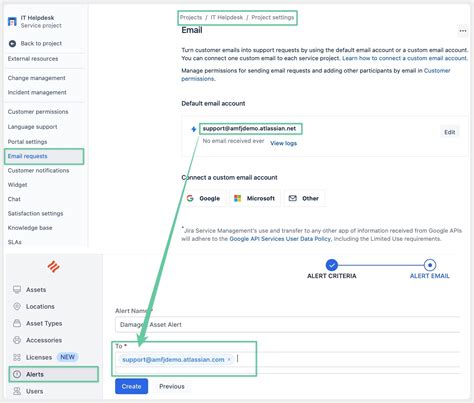Click the Back to project arrow icon
The image size is (474, 403).
[12, 44]
